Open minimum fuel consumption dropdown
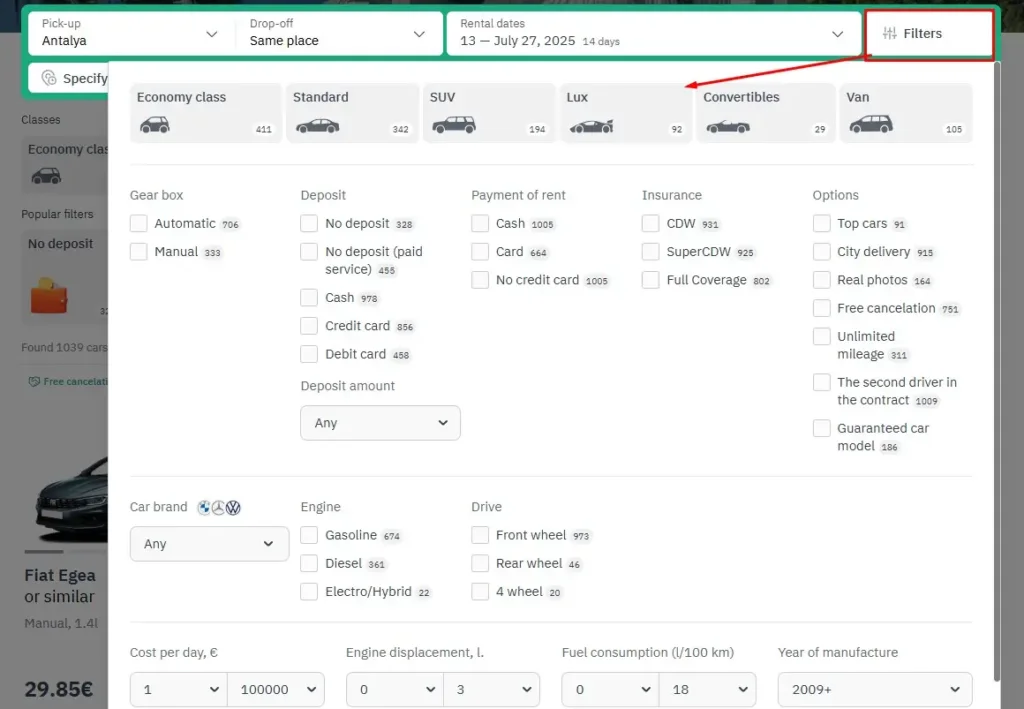This screenshot has height=709, width=1024. pos(611,689)
